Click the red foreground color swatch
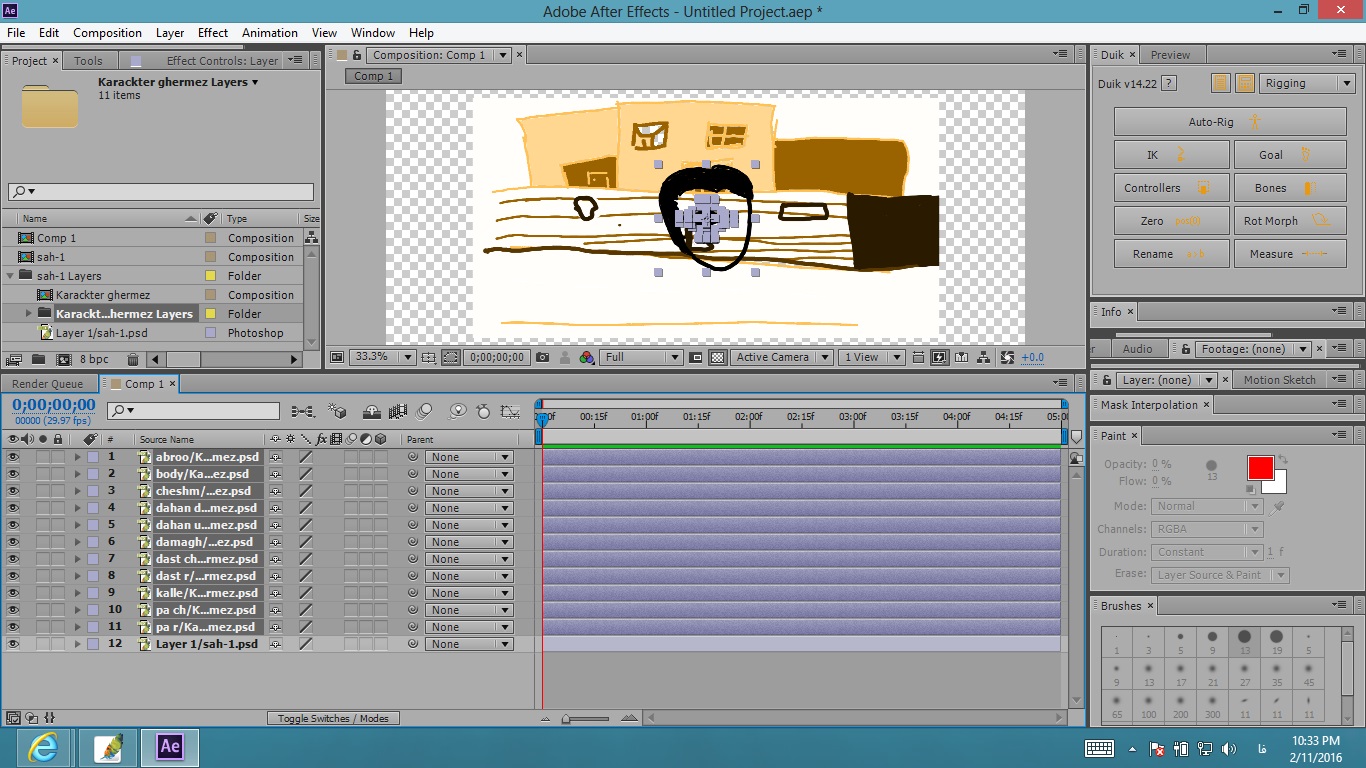 pos(1260,467)
